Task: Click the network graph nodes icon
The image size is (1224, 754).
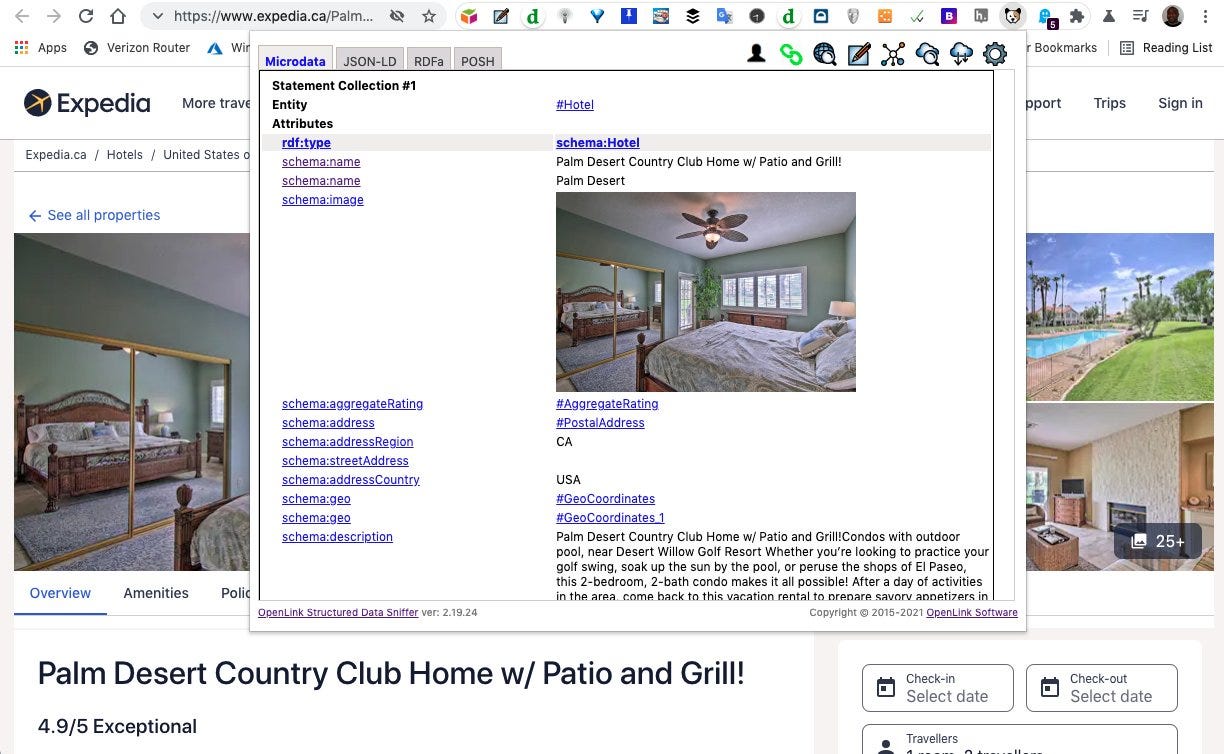Action: point(893,54)
